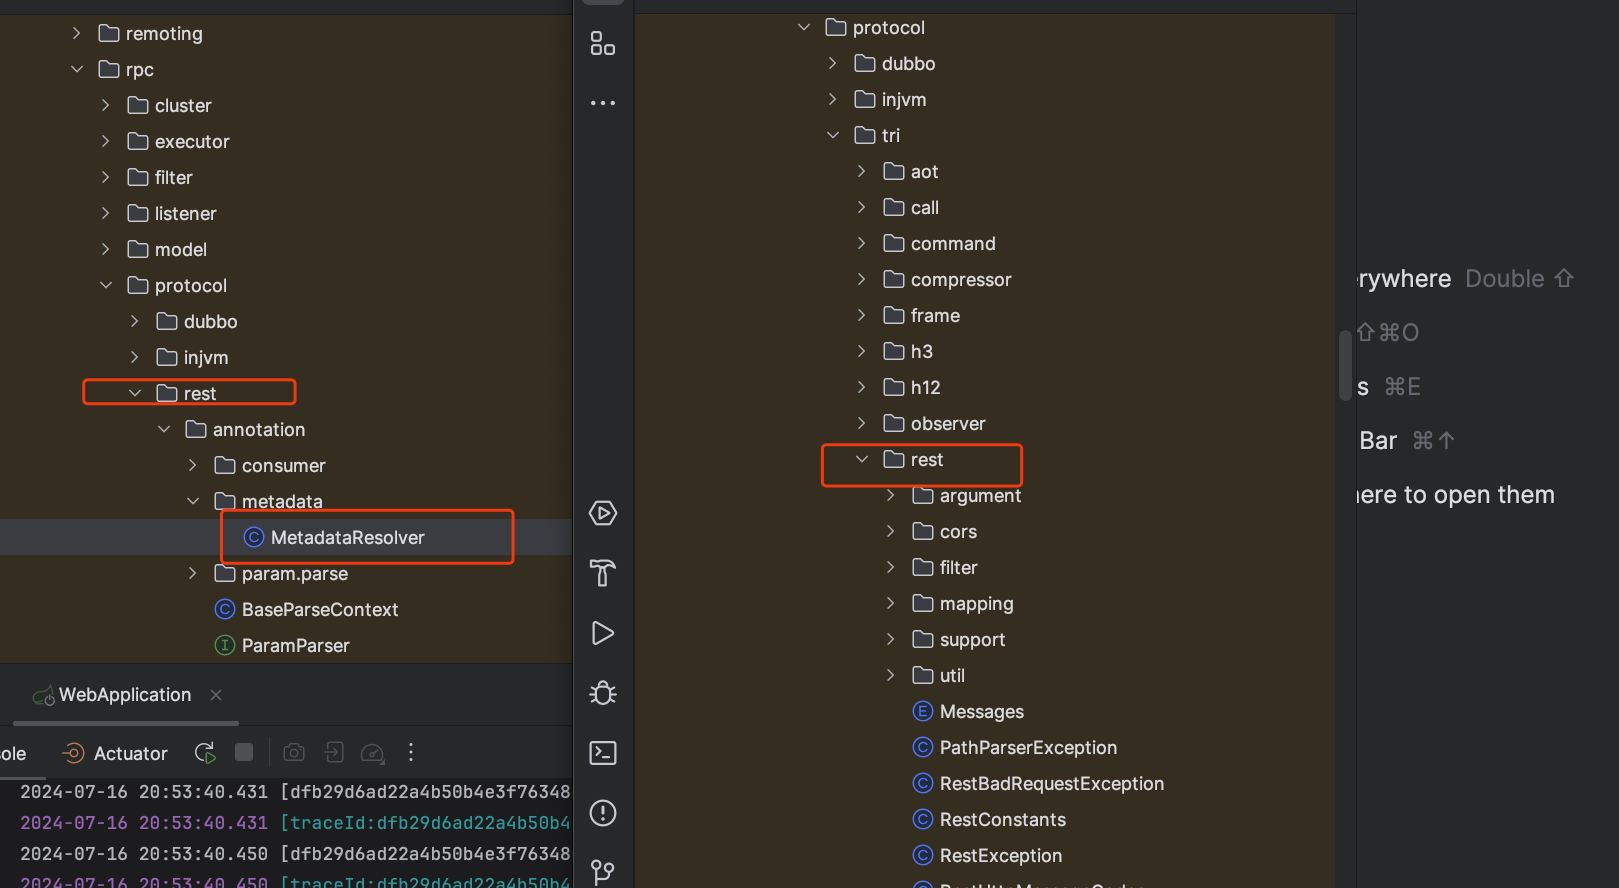Expand the compressor folder

click(x=861, y=279)
